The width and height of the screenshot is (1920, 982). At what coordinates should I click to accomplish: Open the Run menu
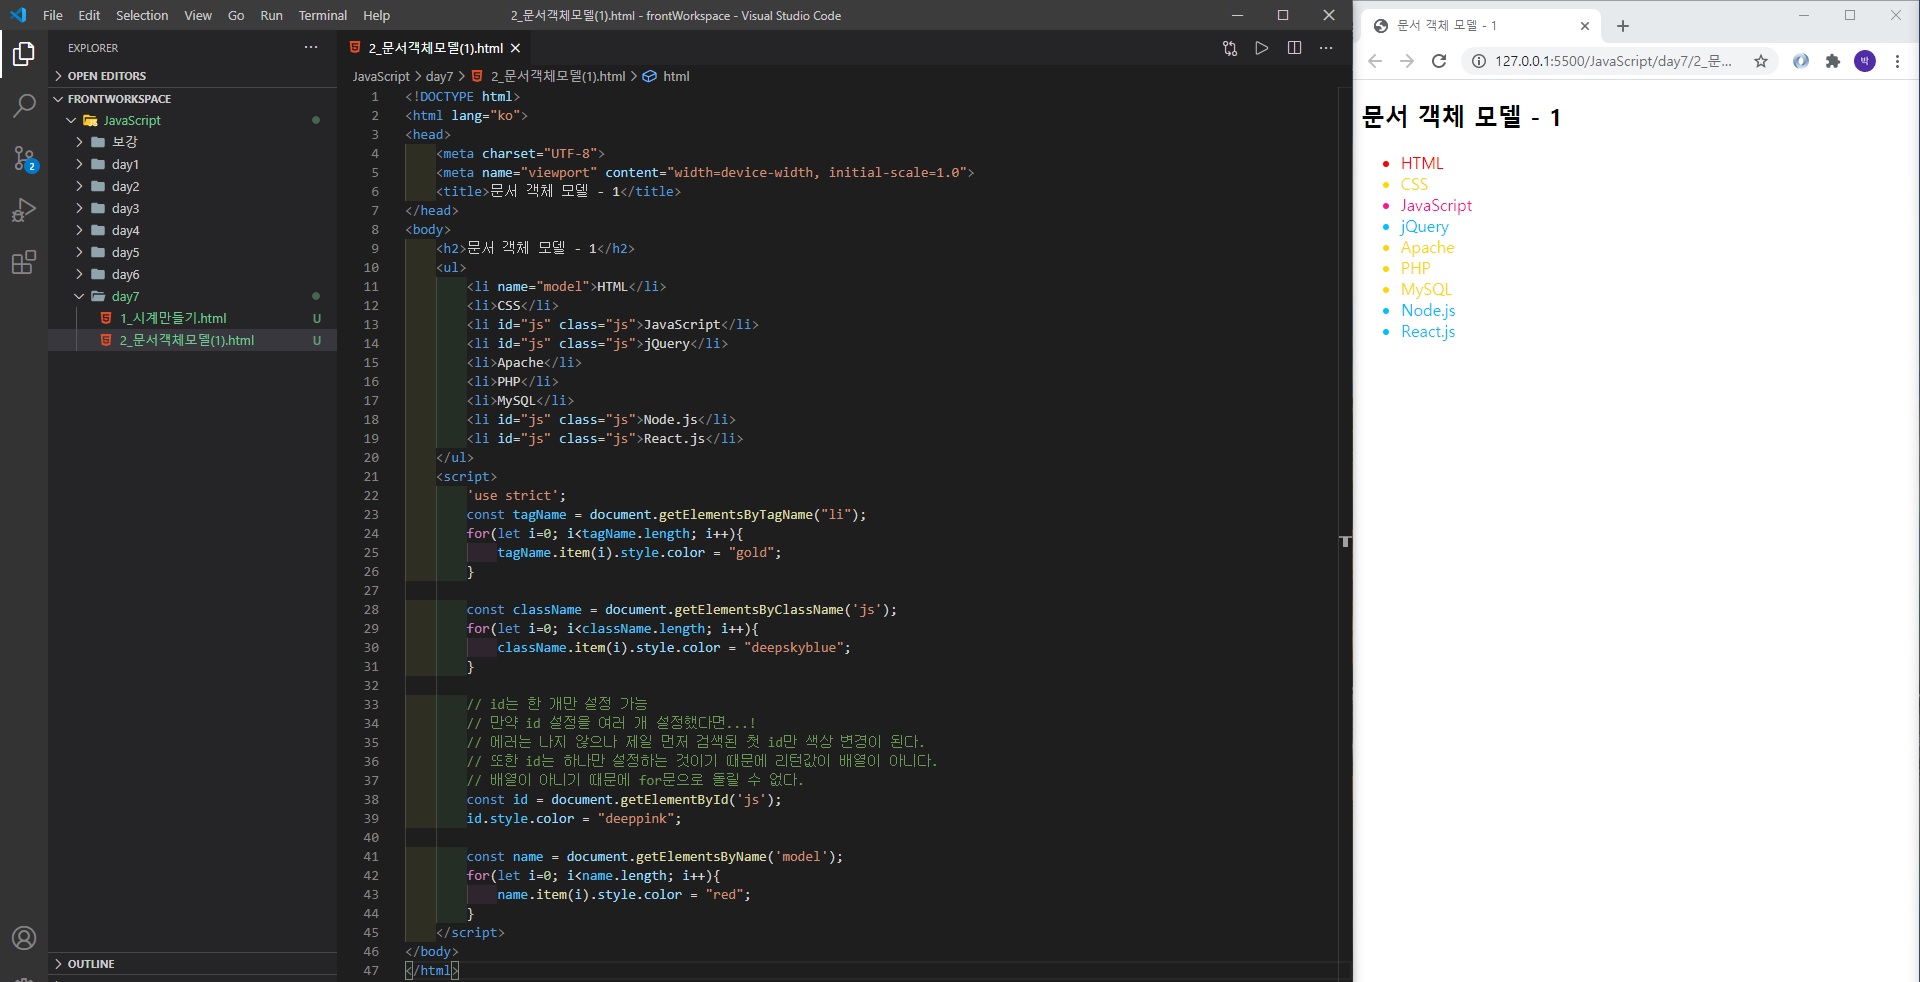271,15
